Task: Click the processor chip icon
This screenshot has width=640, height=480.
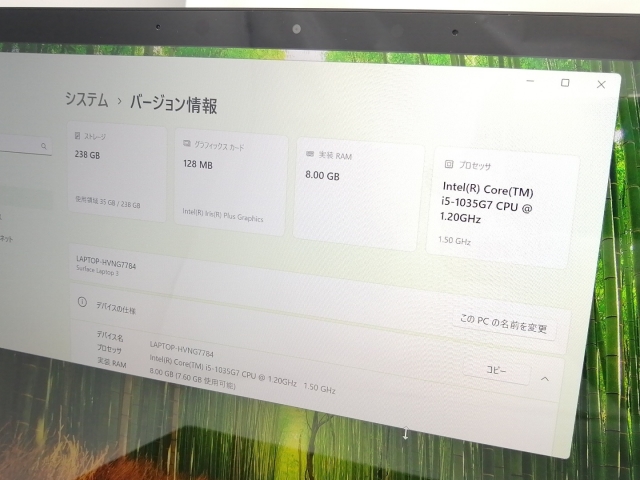Action: [x=449, y=164]
